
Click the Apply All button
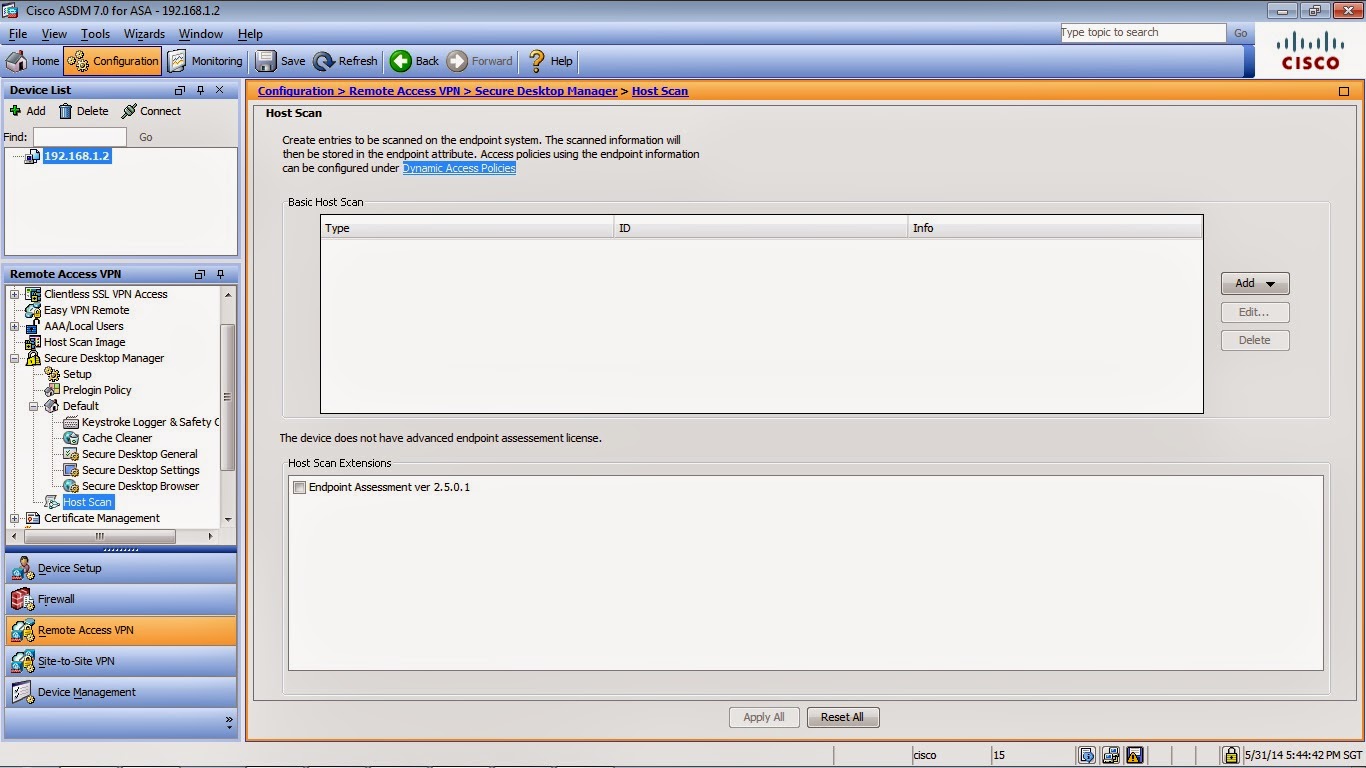pos(764,717)
